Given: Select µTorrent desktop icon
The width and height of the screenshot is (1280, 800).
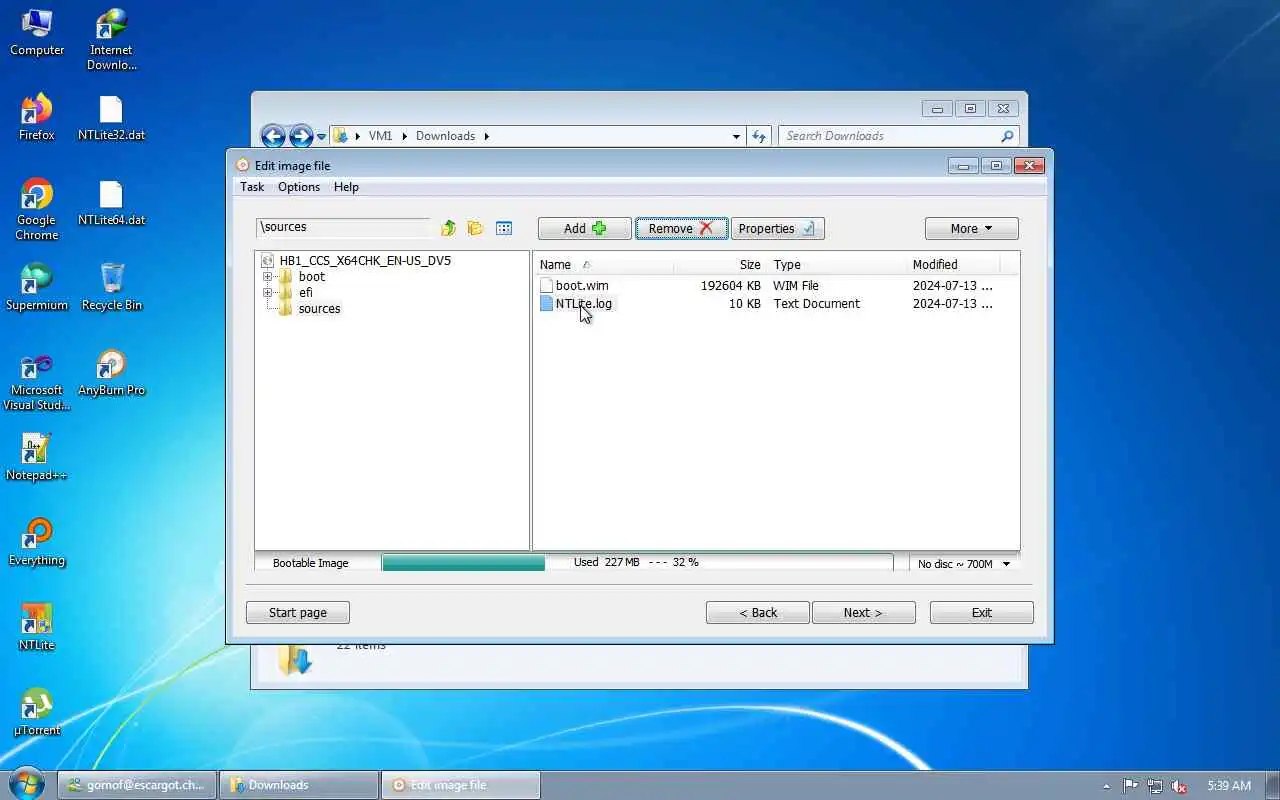Looking at the screenshot, I should (x=37, y=713).
